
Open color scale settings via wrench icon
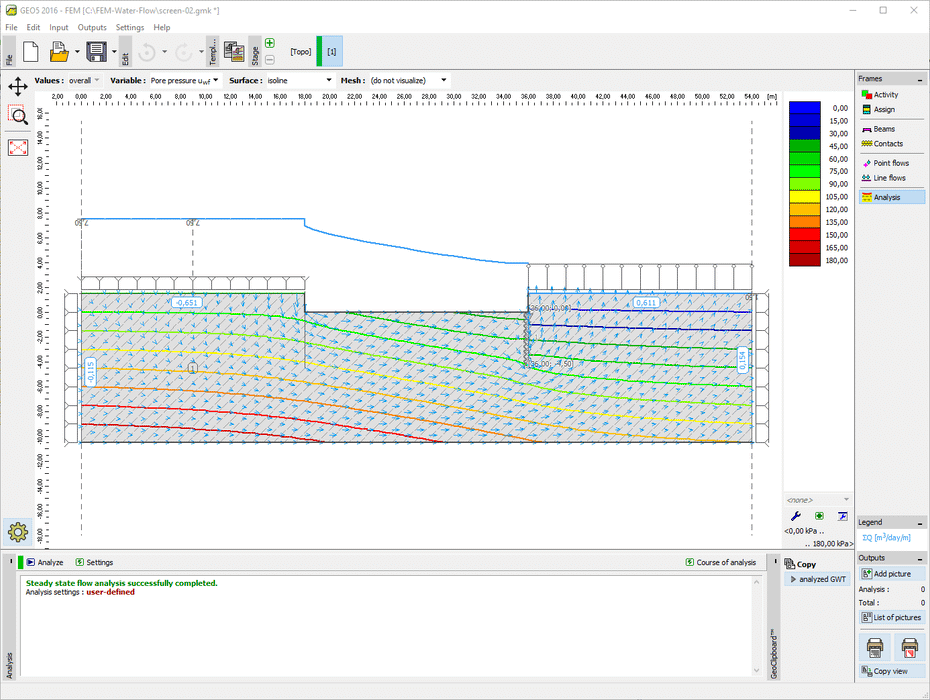[798, 516]
